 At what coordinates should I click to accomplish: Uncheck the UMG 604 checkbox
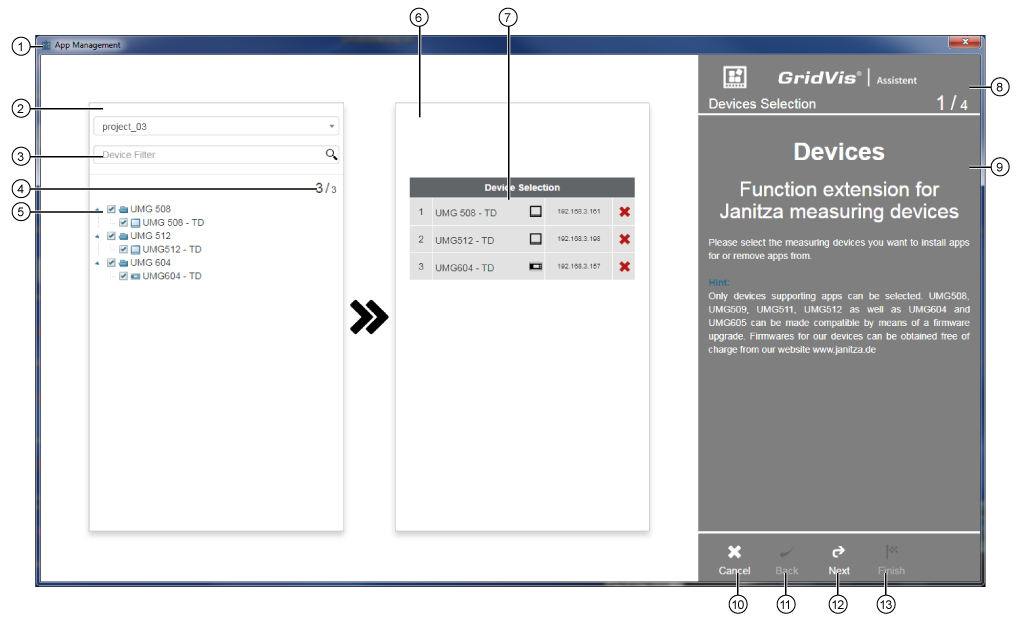pyautogui.click(x=110, y=262)
